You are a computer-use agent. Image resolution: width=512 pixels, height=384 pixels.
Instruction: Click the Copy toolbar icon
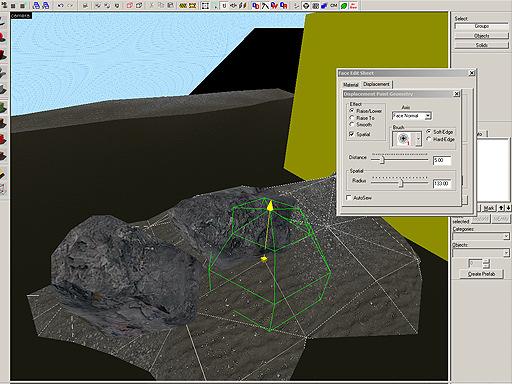pyautogui.click(x=161, y=5)
